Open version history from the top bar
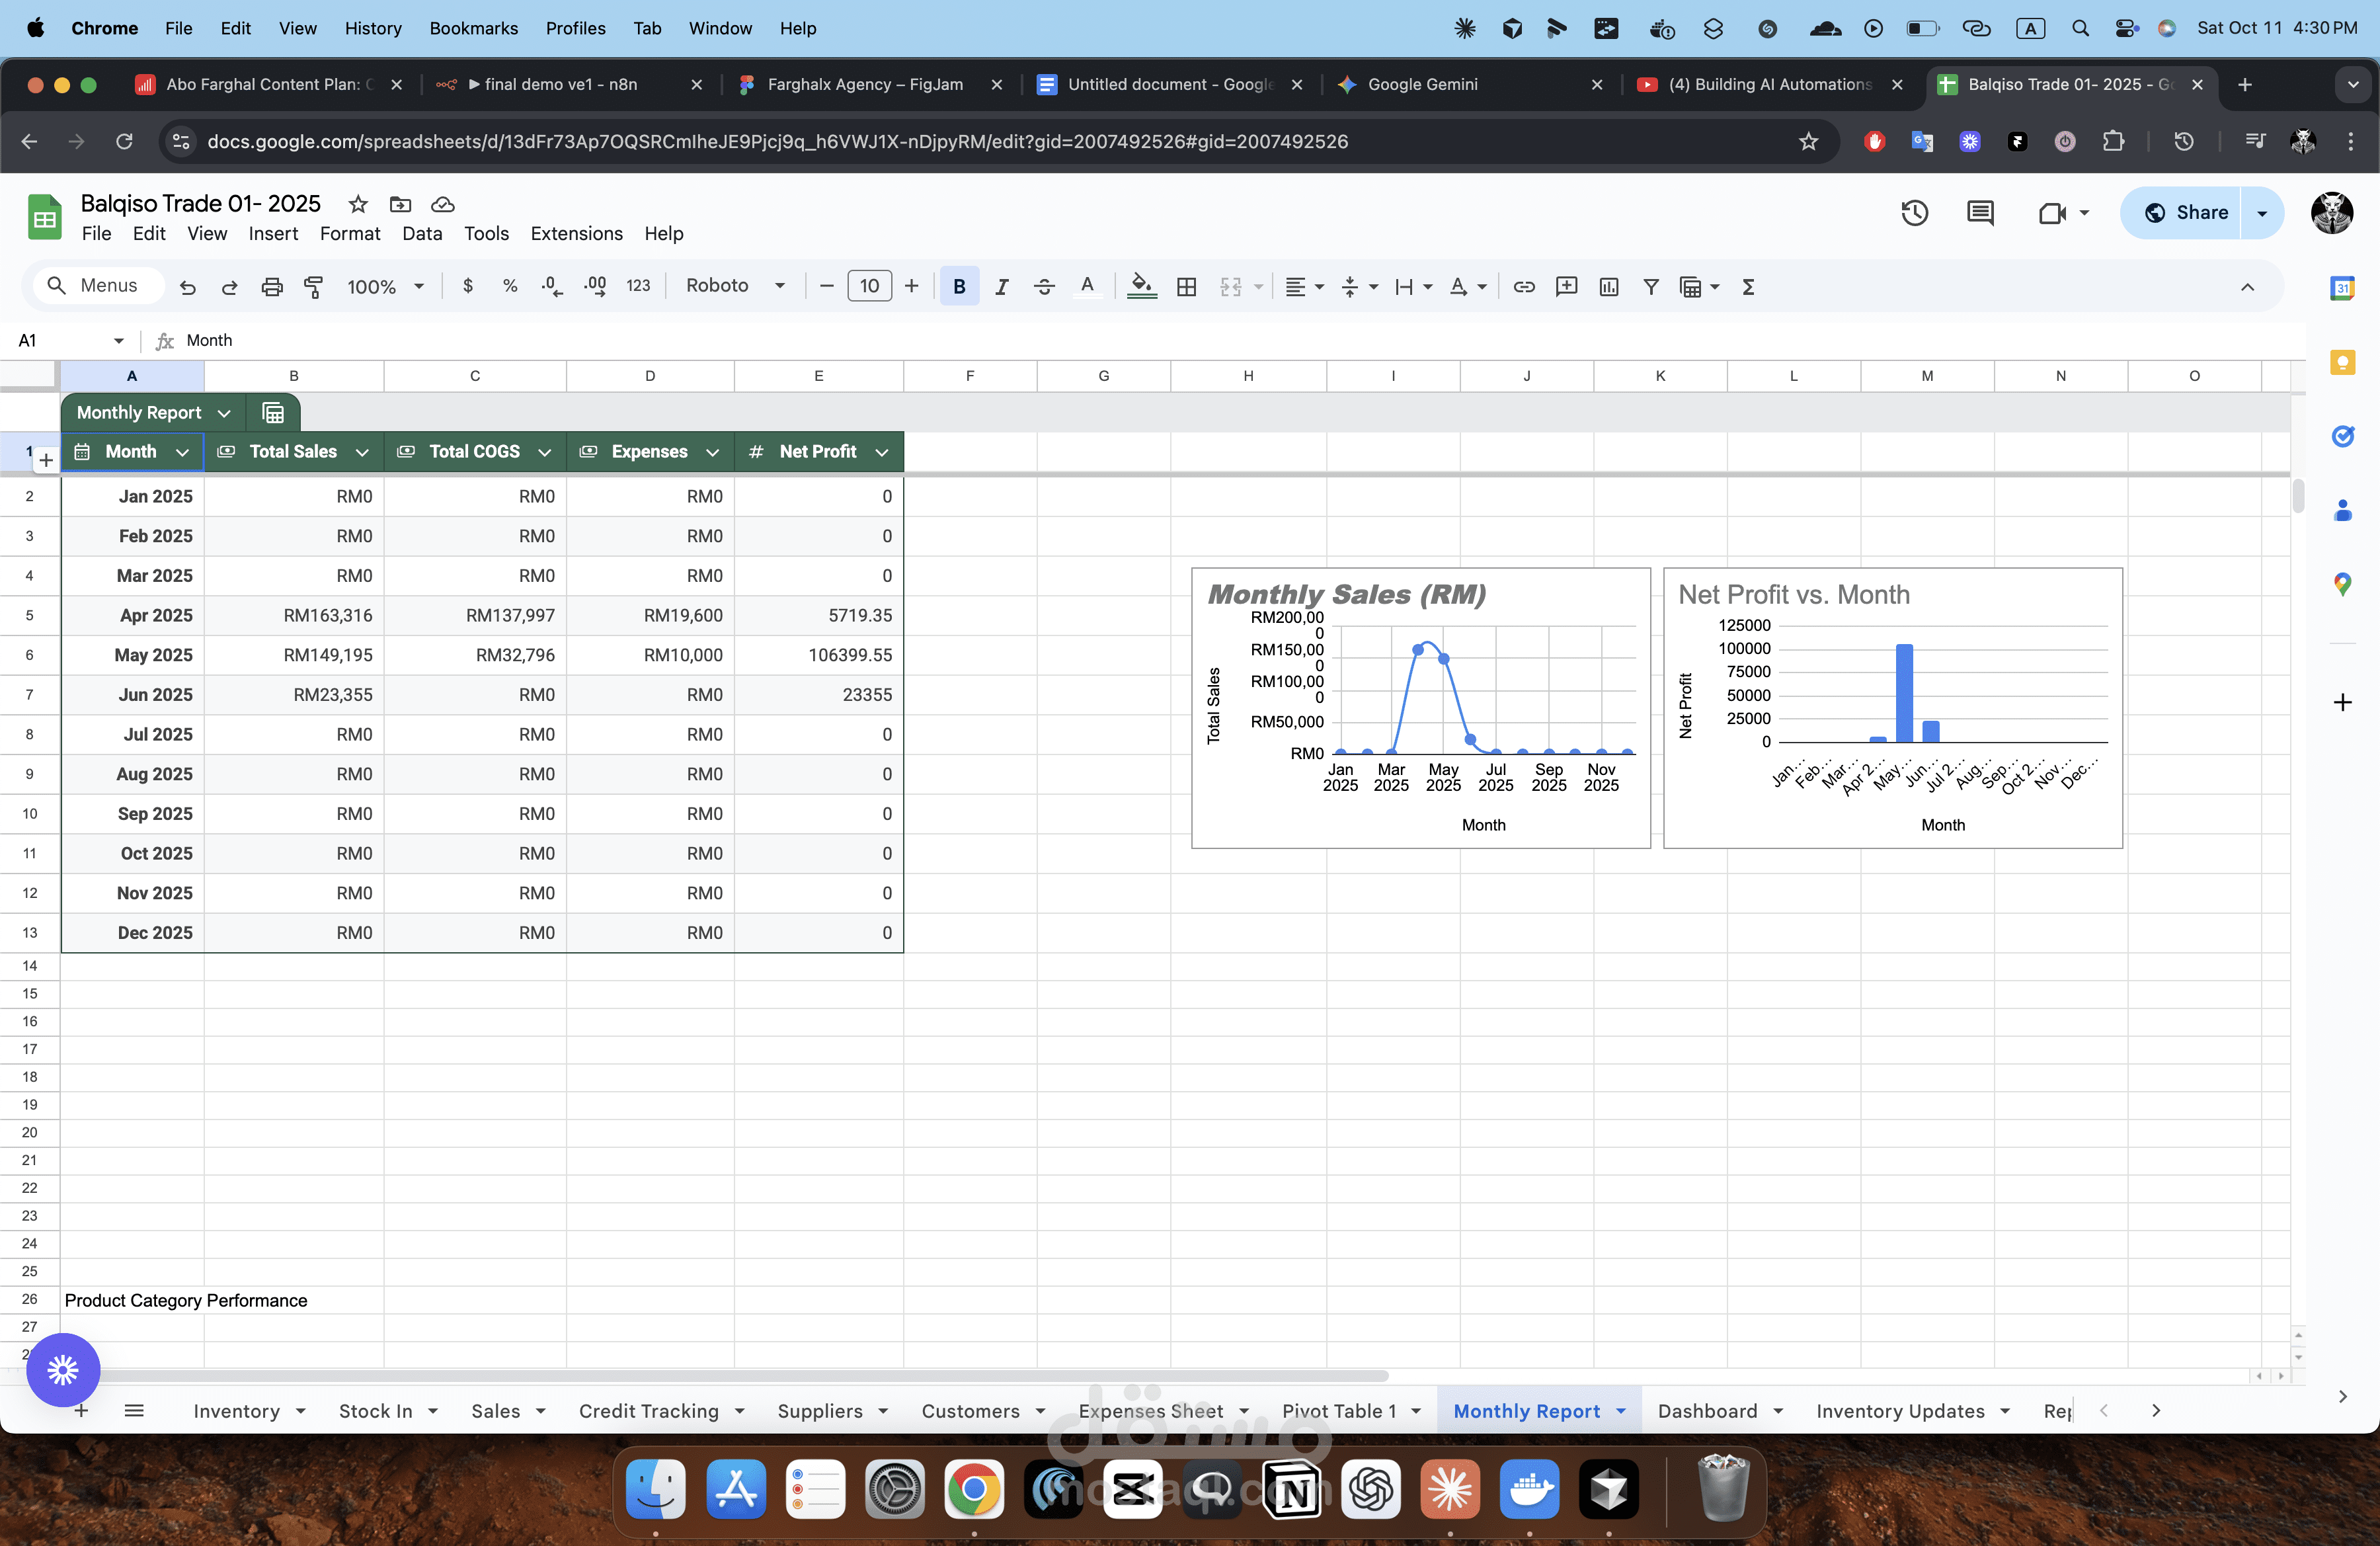The height and width of the screenshot is (1546, 2380). point(1914,213)
